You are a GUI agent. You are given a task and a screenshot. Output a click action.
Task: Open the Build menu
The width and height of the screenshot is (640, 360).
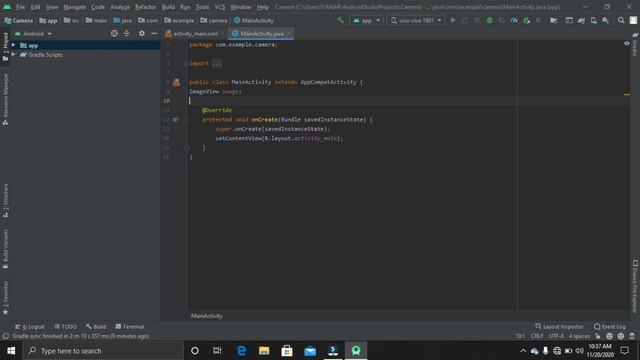tap(168, 7)
